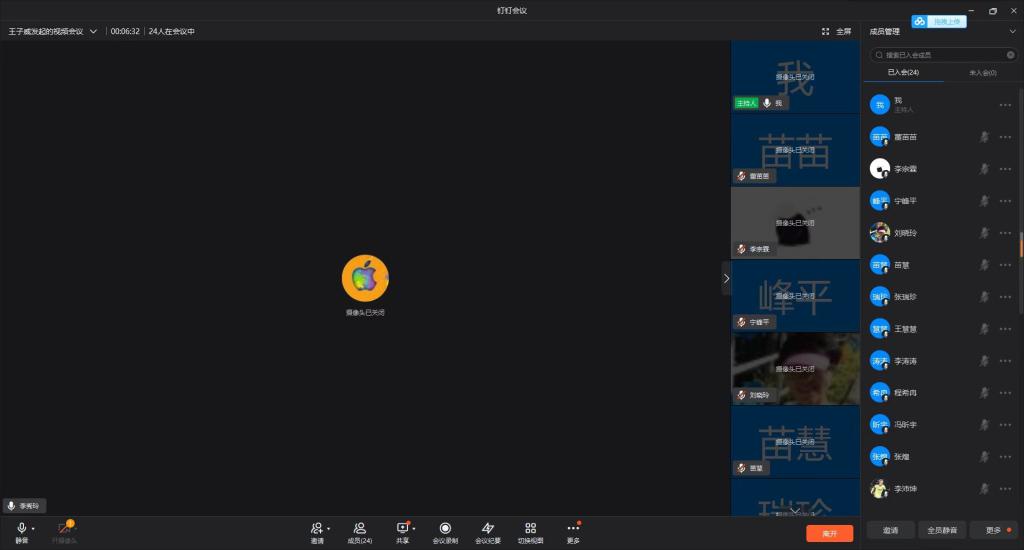1024x550 pixels.
Task: Open the 更多 button below member list
Action: (x=993, y=530)
